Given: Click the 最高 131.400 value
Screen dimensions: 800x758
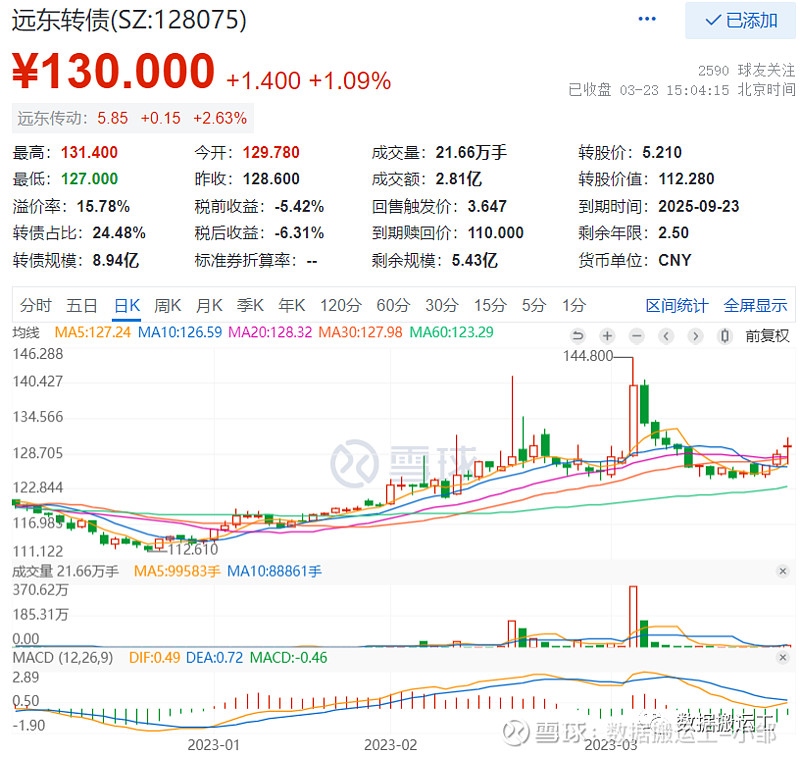Looking at the screenshot, I should click(x=89, y=152).
